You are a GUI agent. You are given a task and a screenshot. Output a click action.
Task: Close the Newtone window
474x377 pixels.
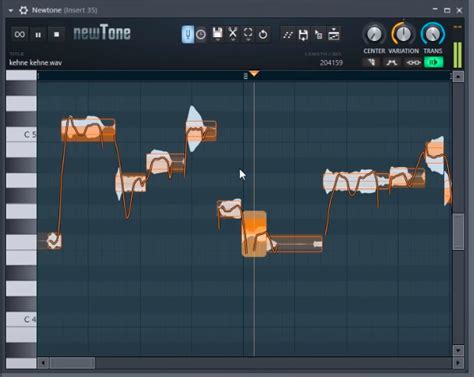coord(459,10)
